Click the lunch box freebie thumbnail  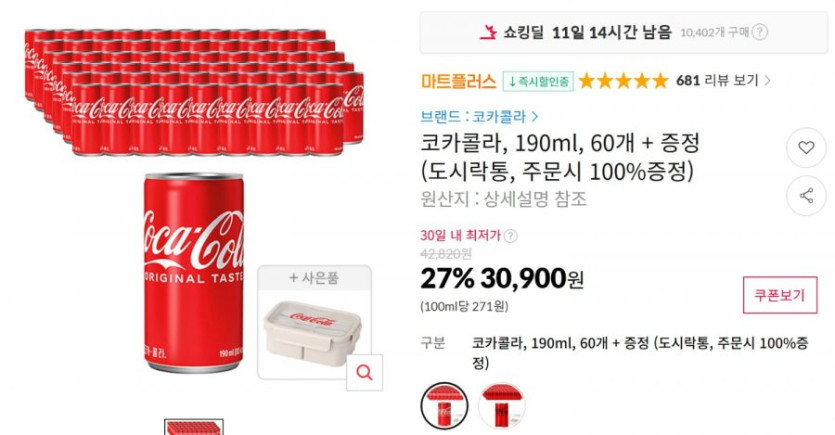click(312, 333)
